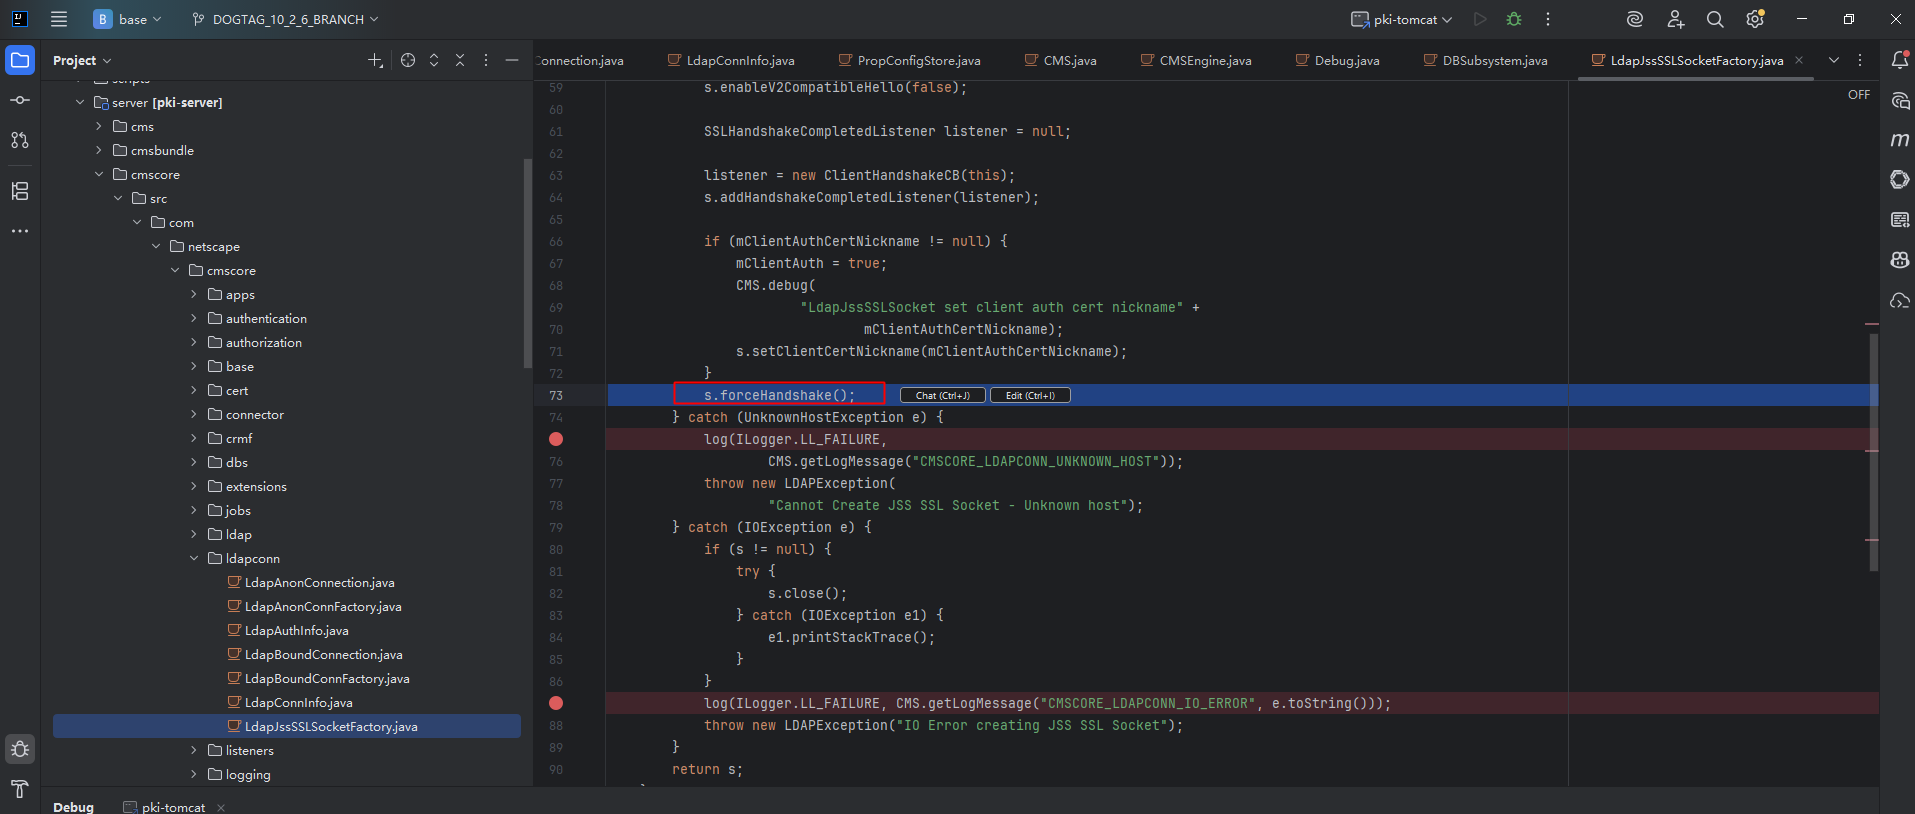Open the Debug tool window bug icon

20,749
